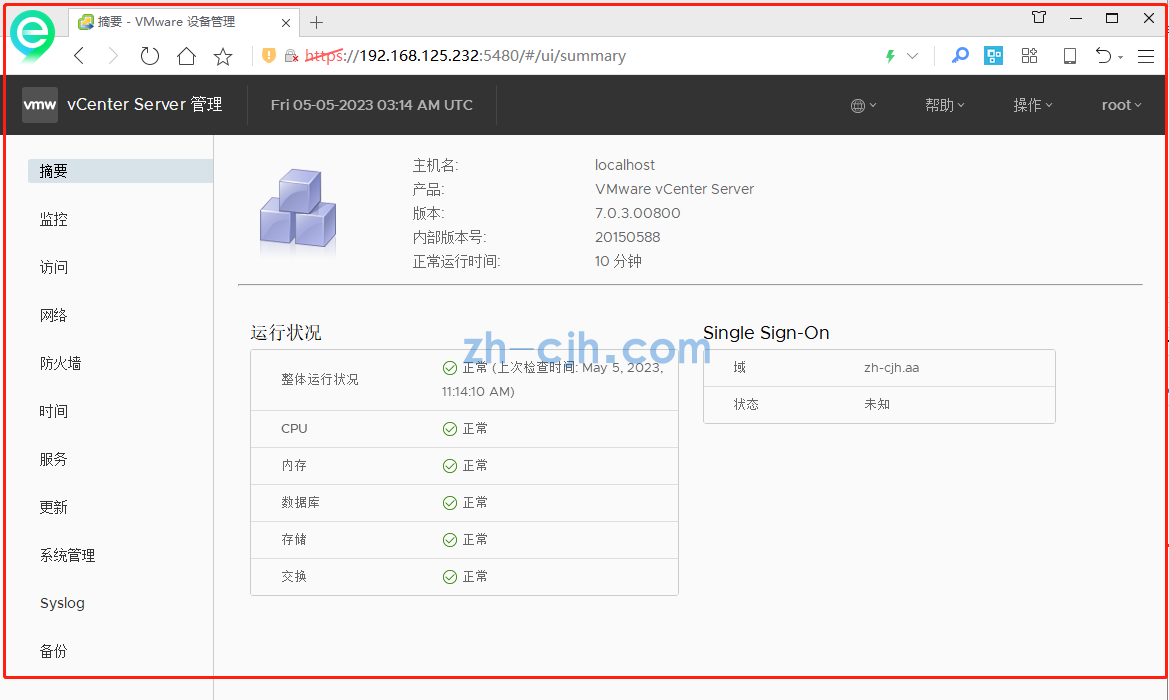Screen dimensions: 1169x700
Task: Open the browser hamburger menu
Action: tap(1146, 56)
